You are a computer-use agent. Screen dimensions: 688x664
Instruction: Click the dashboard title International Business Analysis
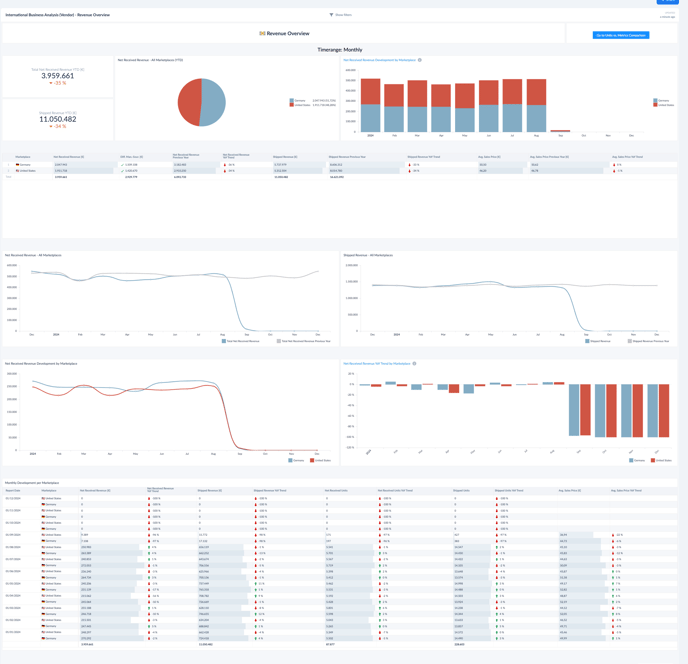pos(57,15)
